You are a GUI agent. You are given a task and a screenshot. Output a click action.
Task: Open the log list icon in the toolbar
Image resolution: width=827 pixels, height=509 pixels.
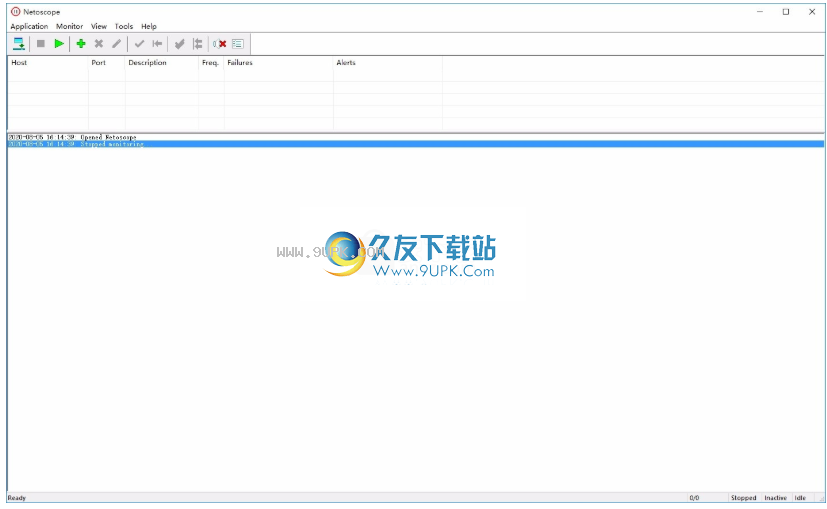coord(238,44)
